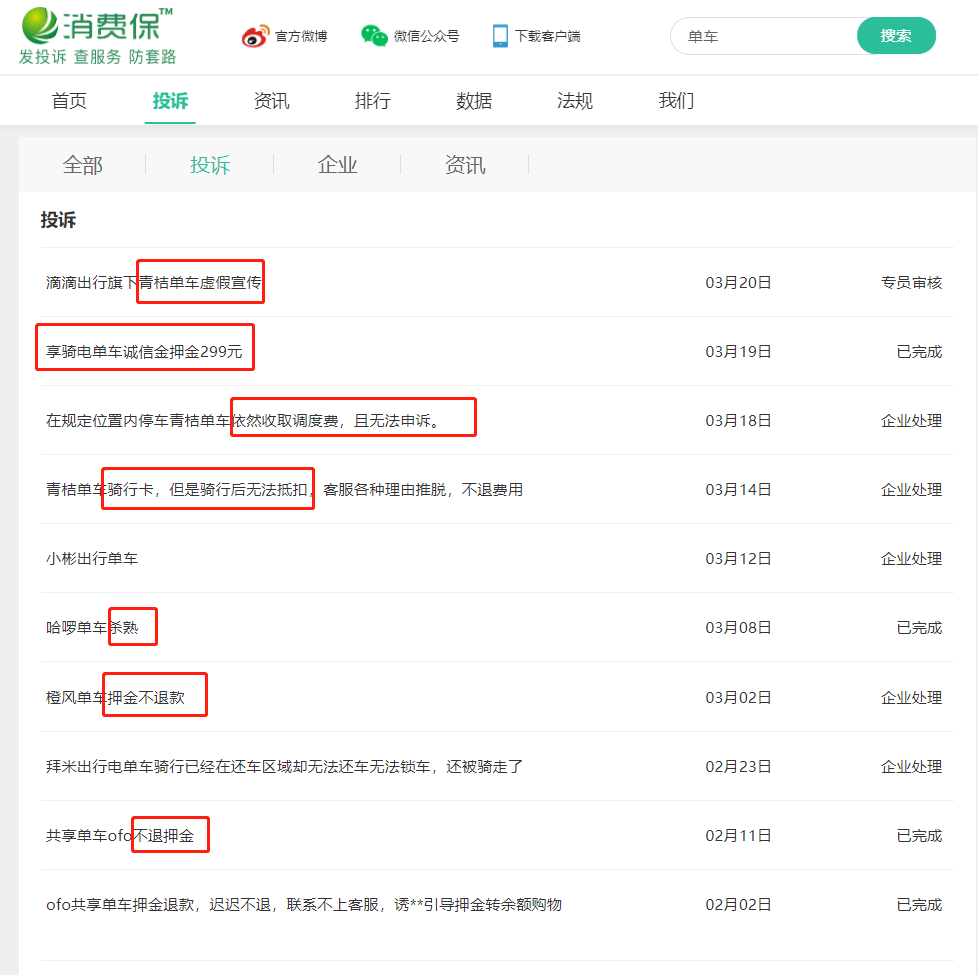The width and height of the screenshot is (978, 975).
Task: Focus the search box containing 单车
Action: coord(764,36)
